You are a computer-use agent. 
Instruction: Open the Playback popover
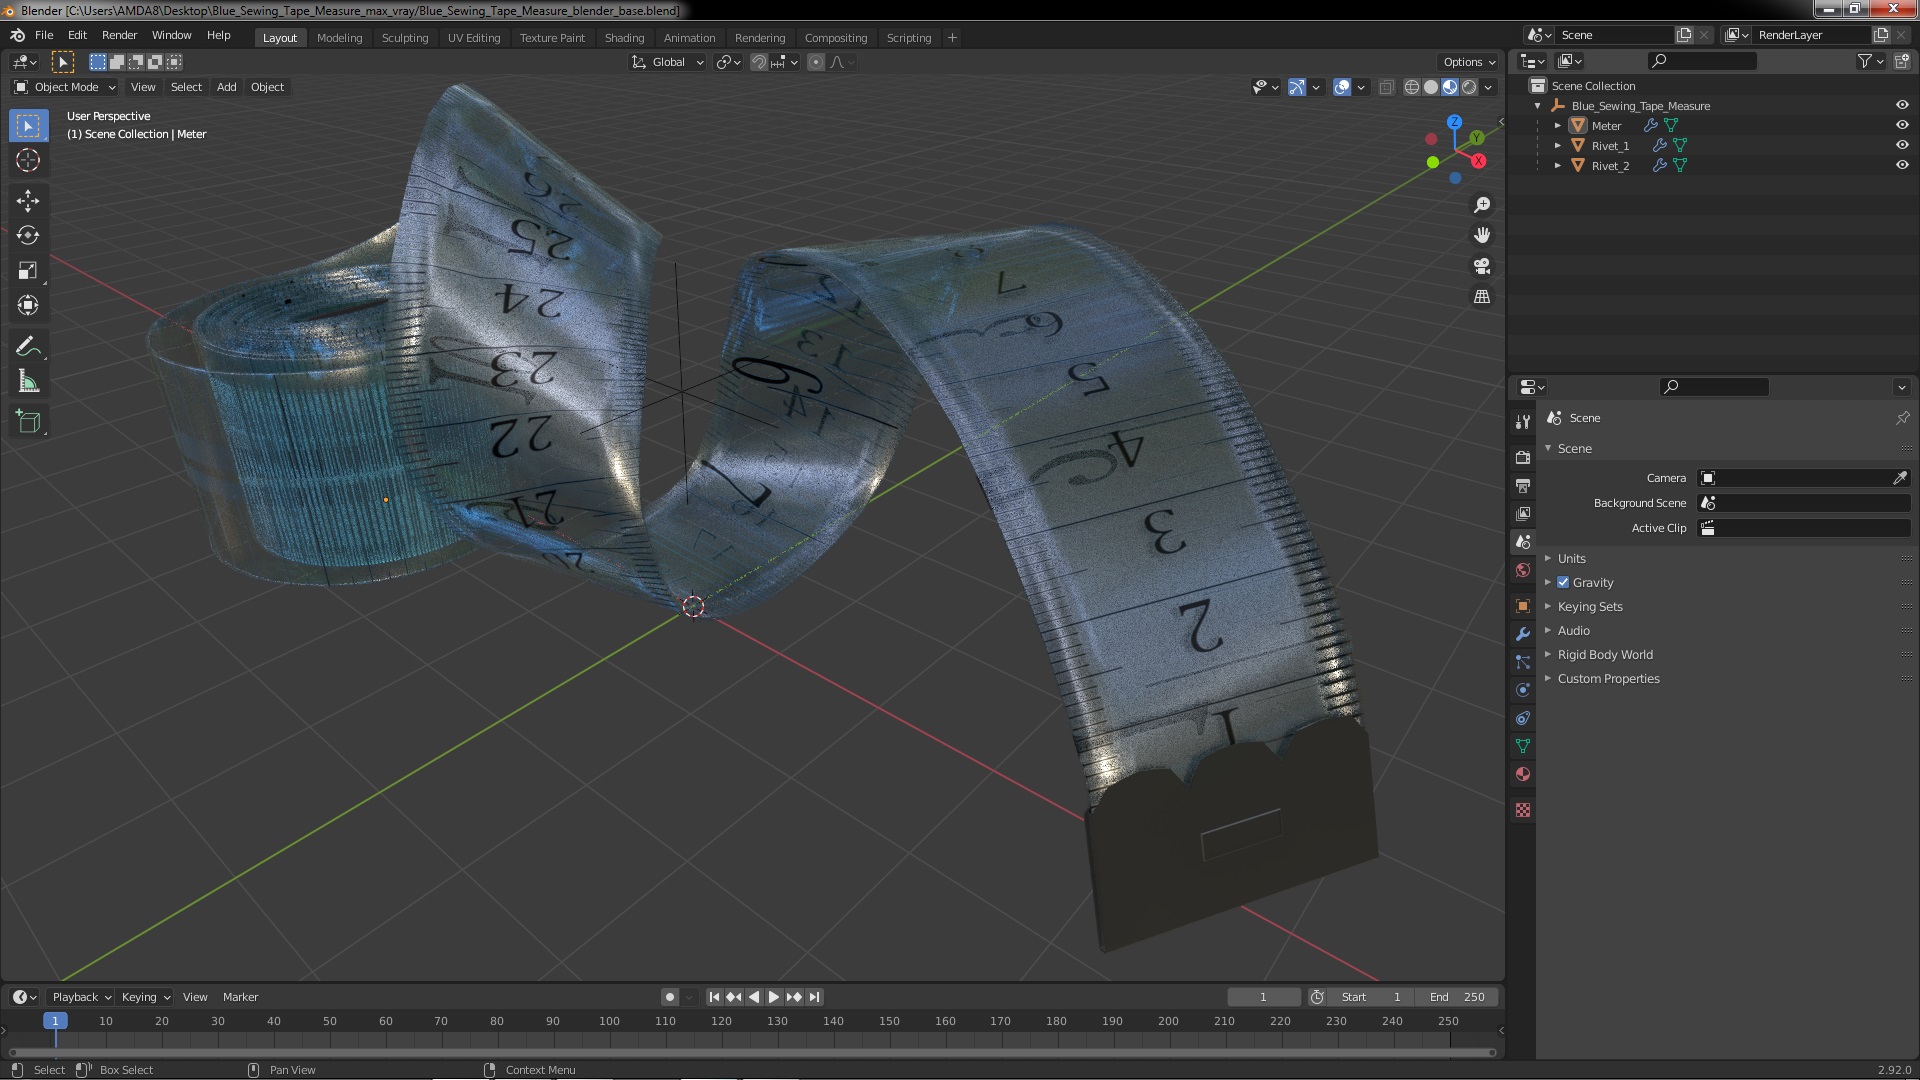[x=81, y=997]
